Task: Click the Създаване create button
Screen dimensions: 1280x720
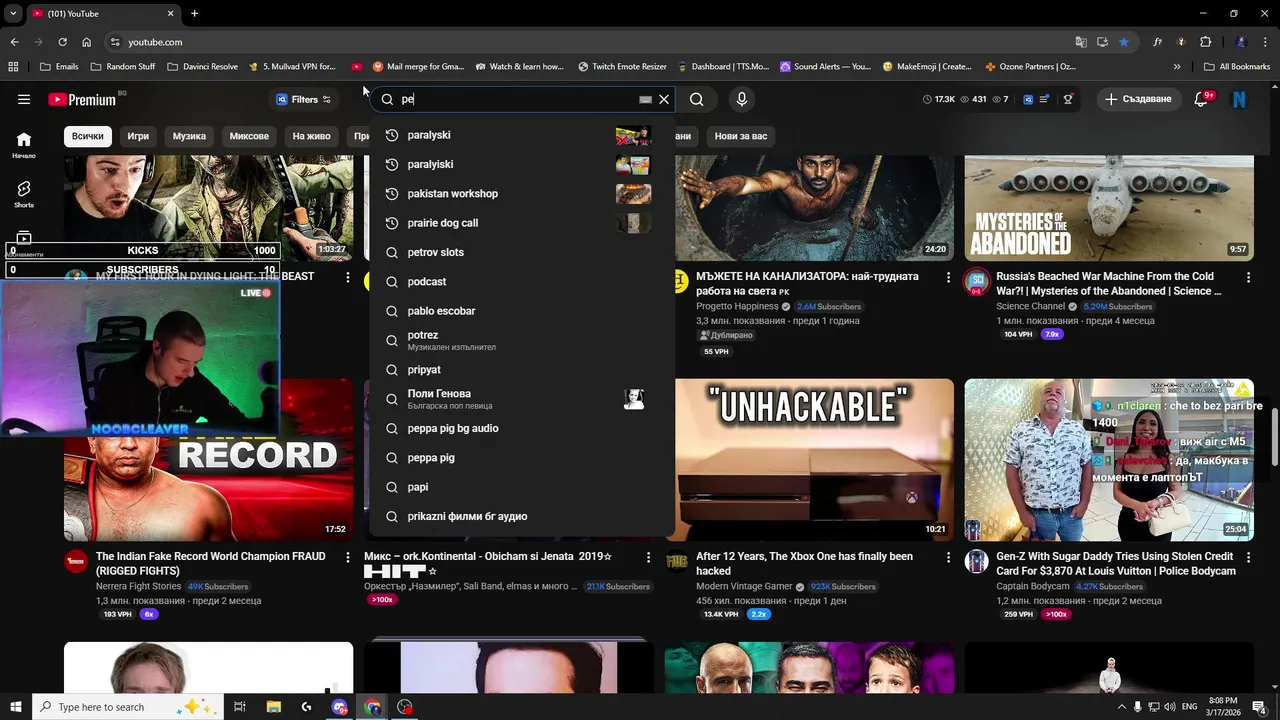Action: pyautogui.click(x=1138, y=99)
